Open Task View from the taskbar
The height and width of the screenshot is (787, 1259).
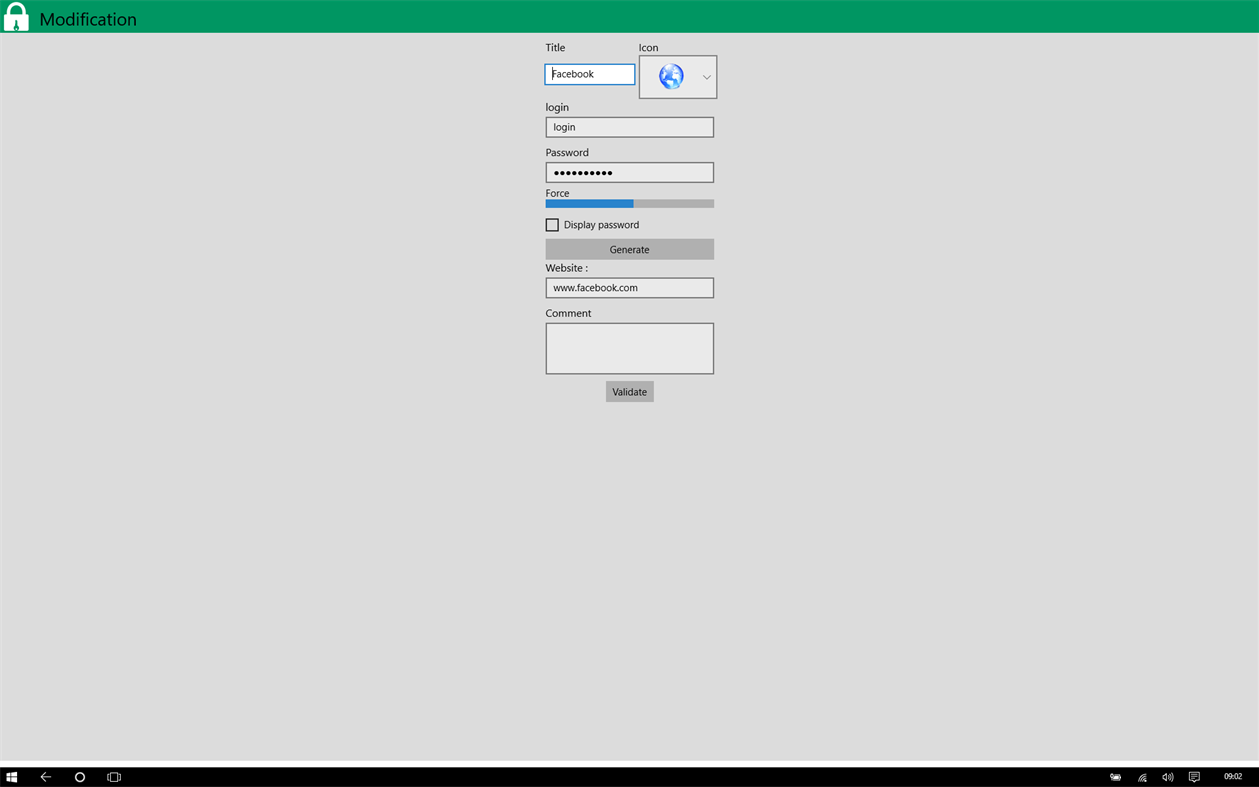coord(113,776)
